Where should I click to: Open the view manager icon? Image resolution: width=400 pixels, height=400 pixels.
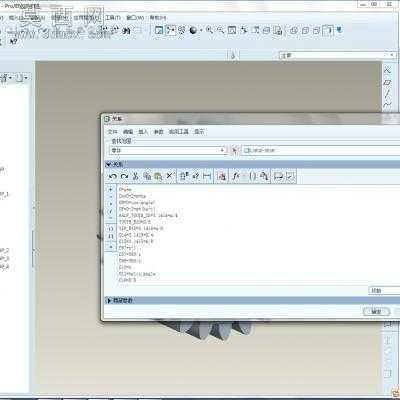coord(278,30)
